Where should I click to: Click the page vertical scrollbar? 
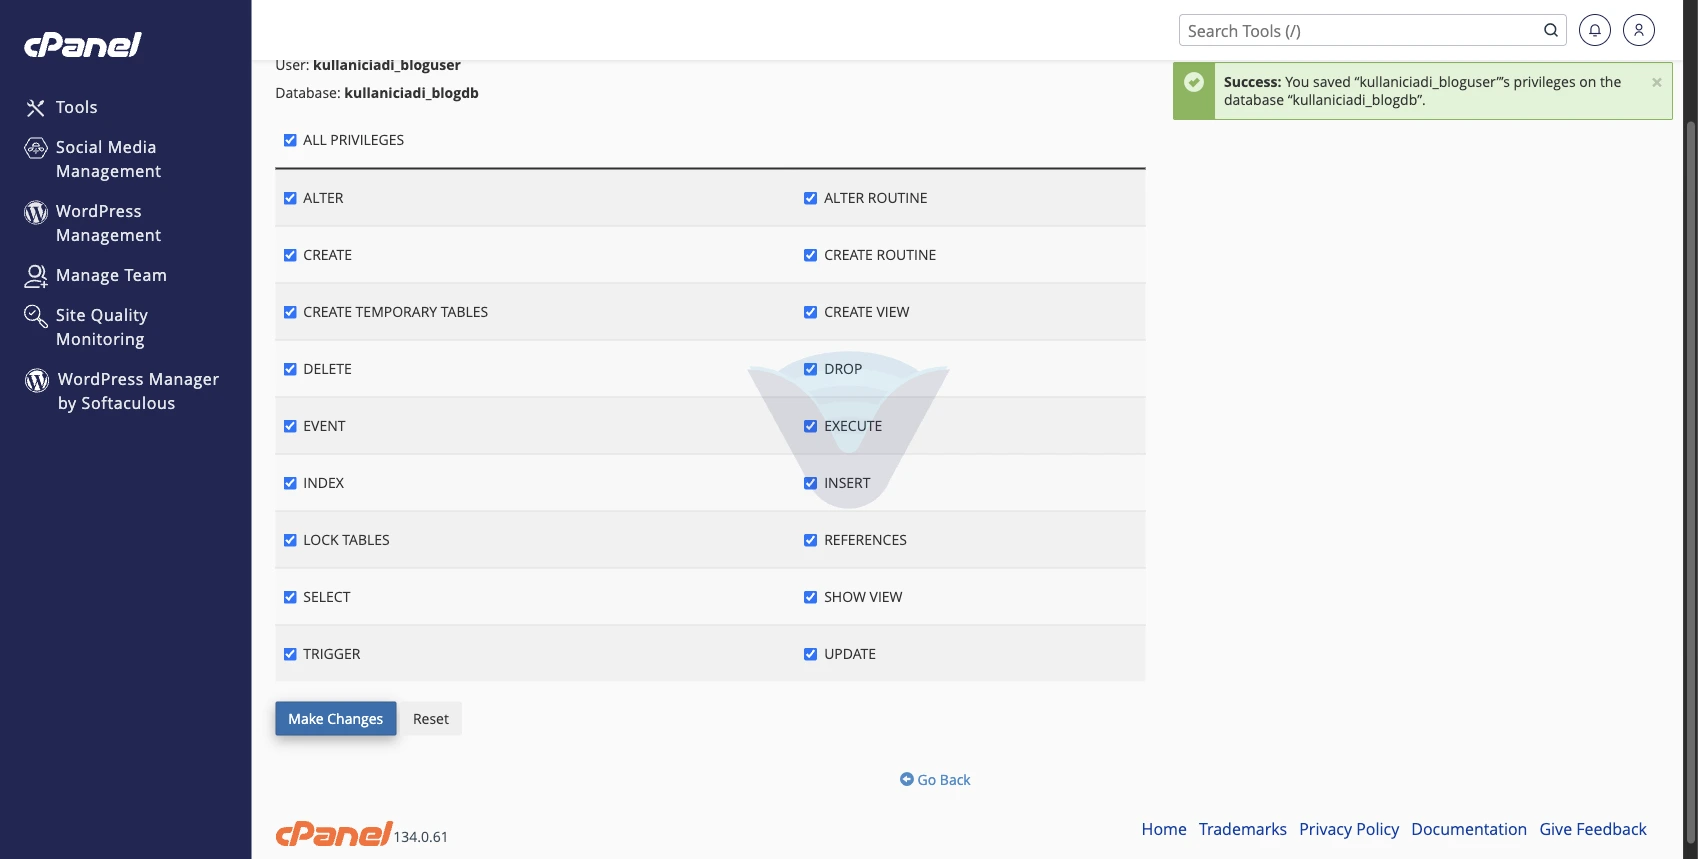(x=1691, y=480)
